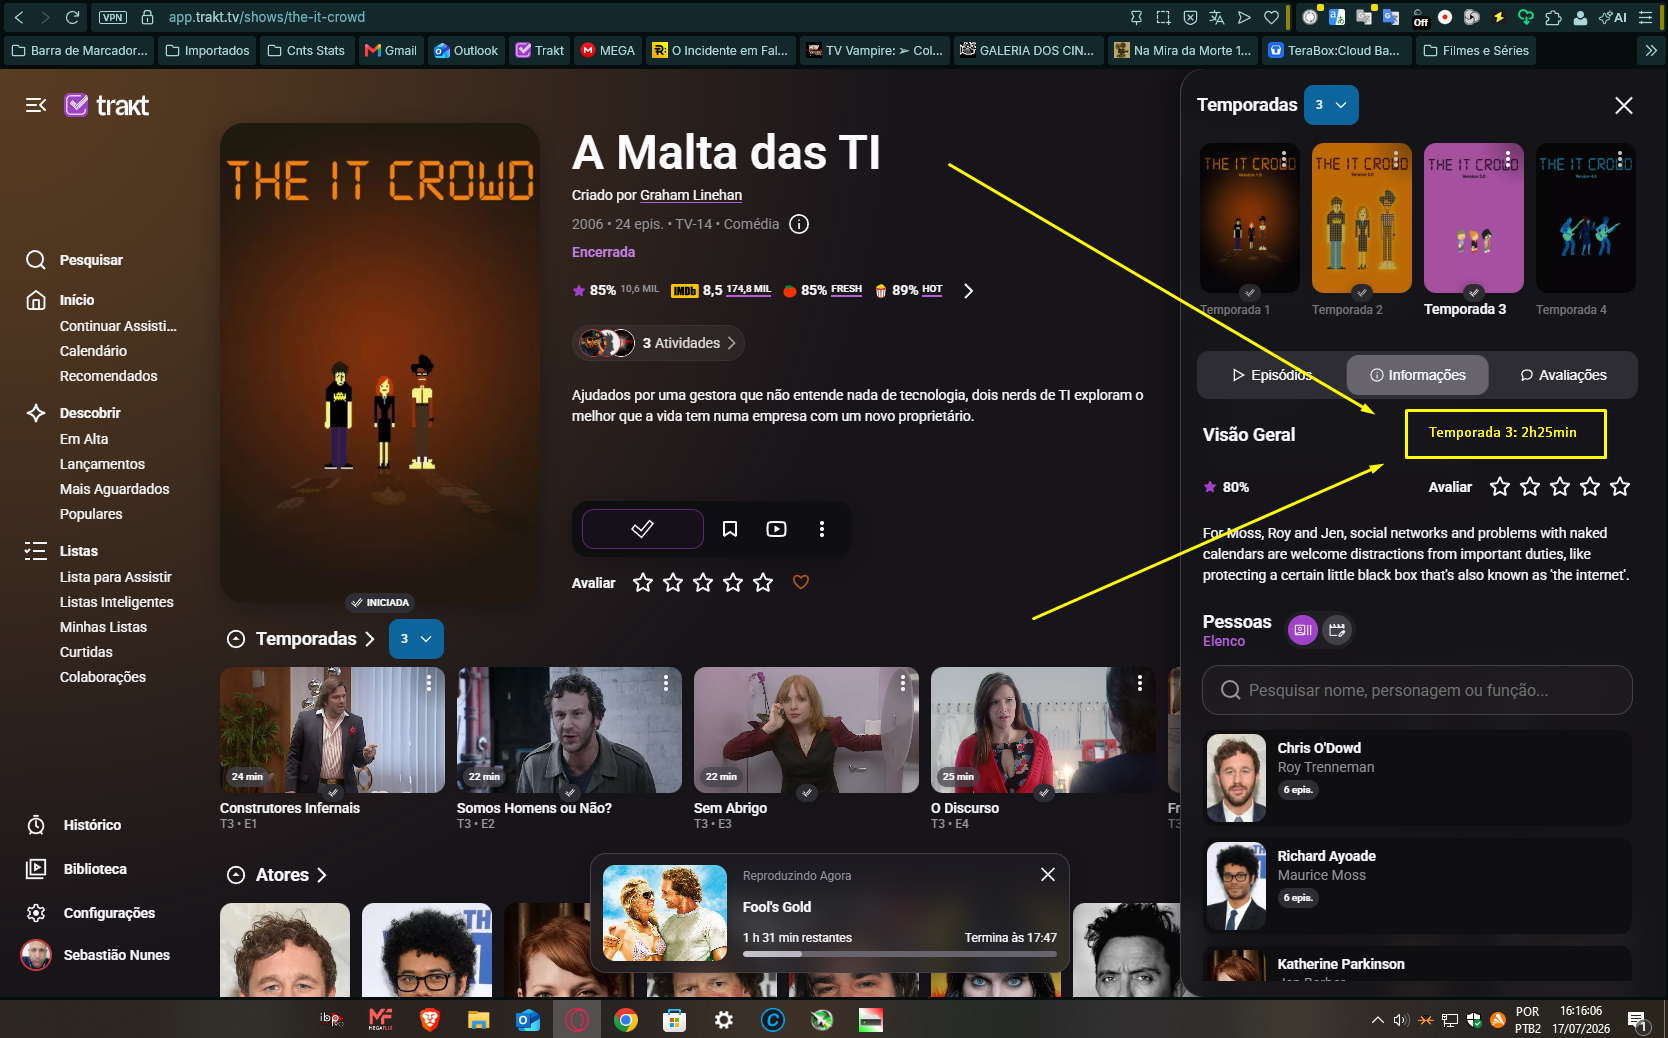This screenshot has height=1038, width=1668.
Task: Switch to the Episódios tab
Action: [1272, 375]
